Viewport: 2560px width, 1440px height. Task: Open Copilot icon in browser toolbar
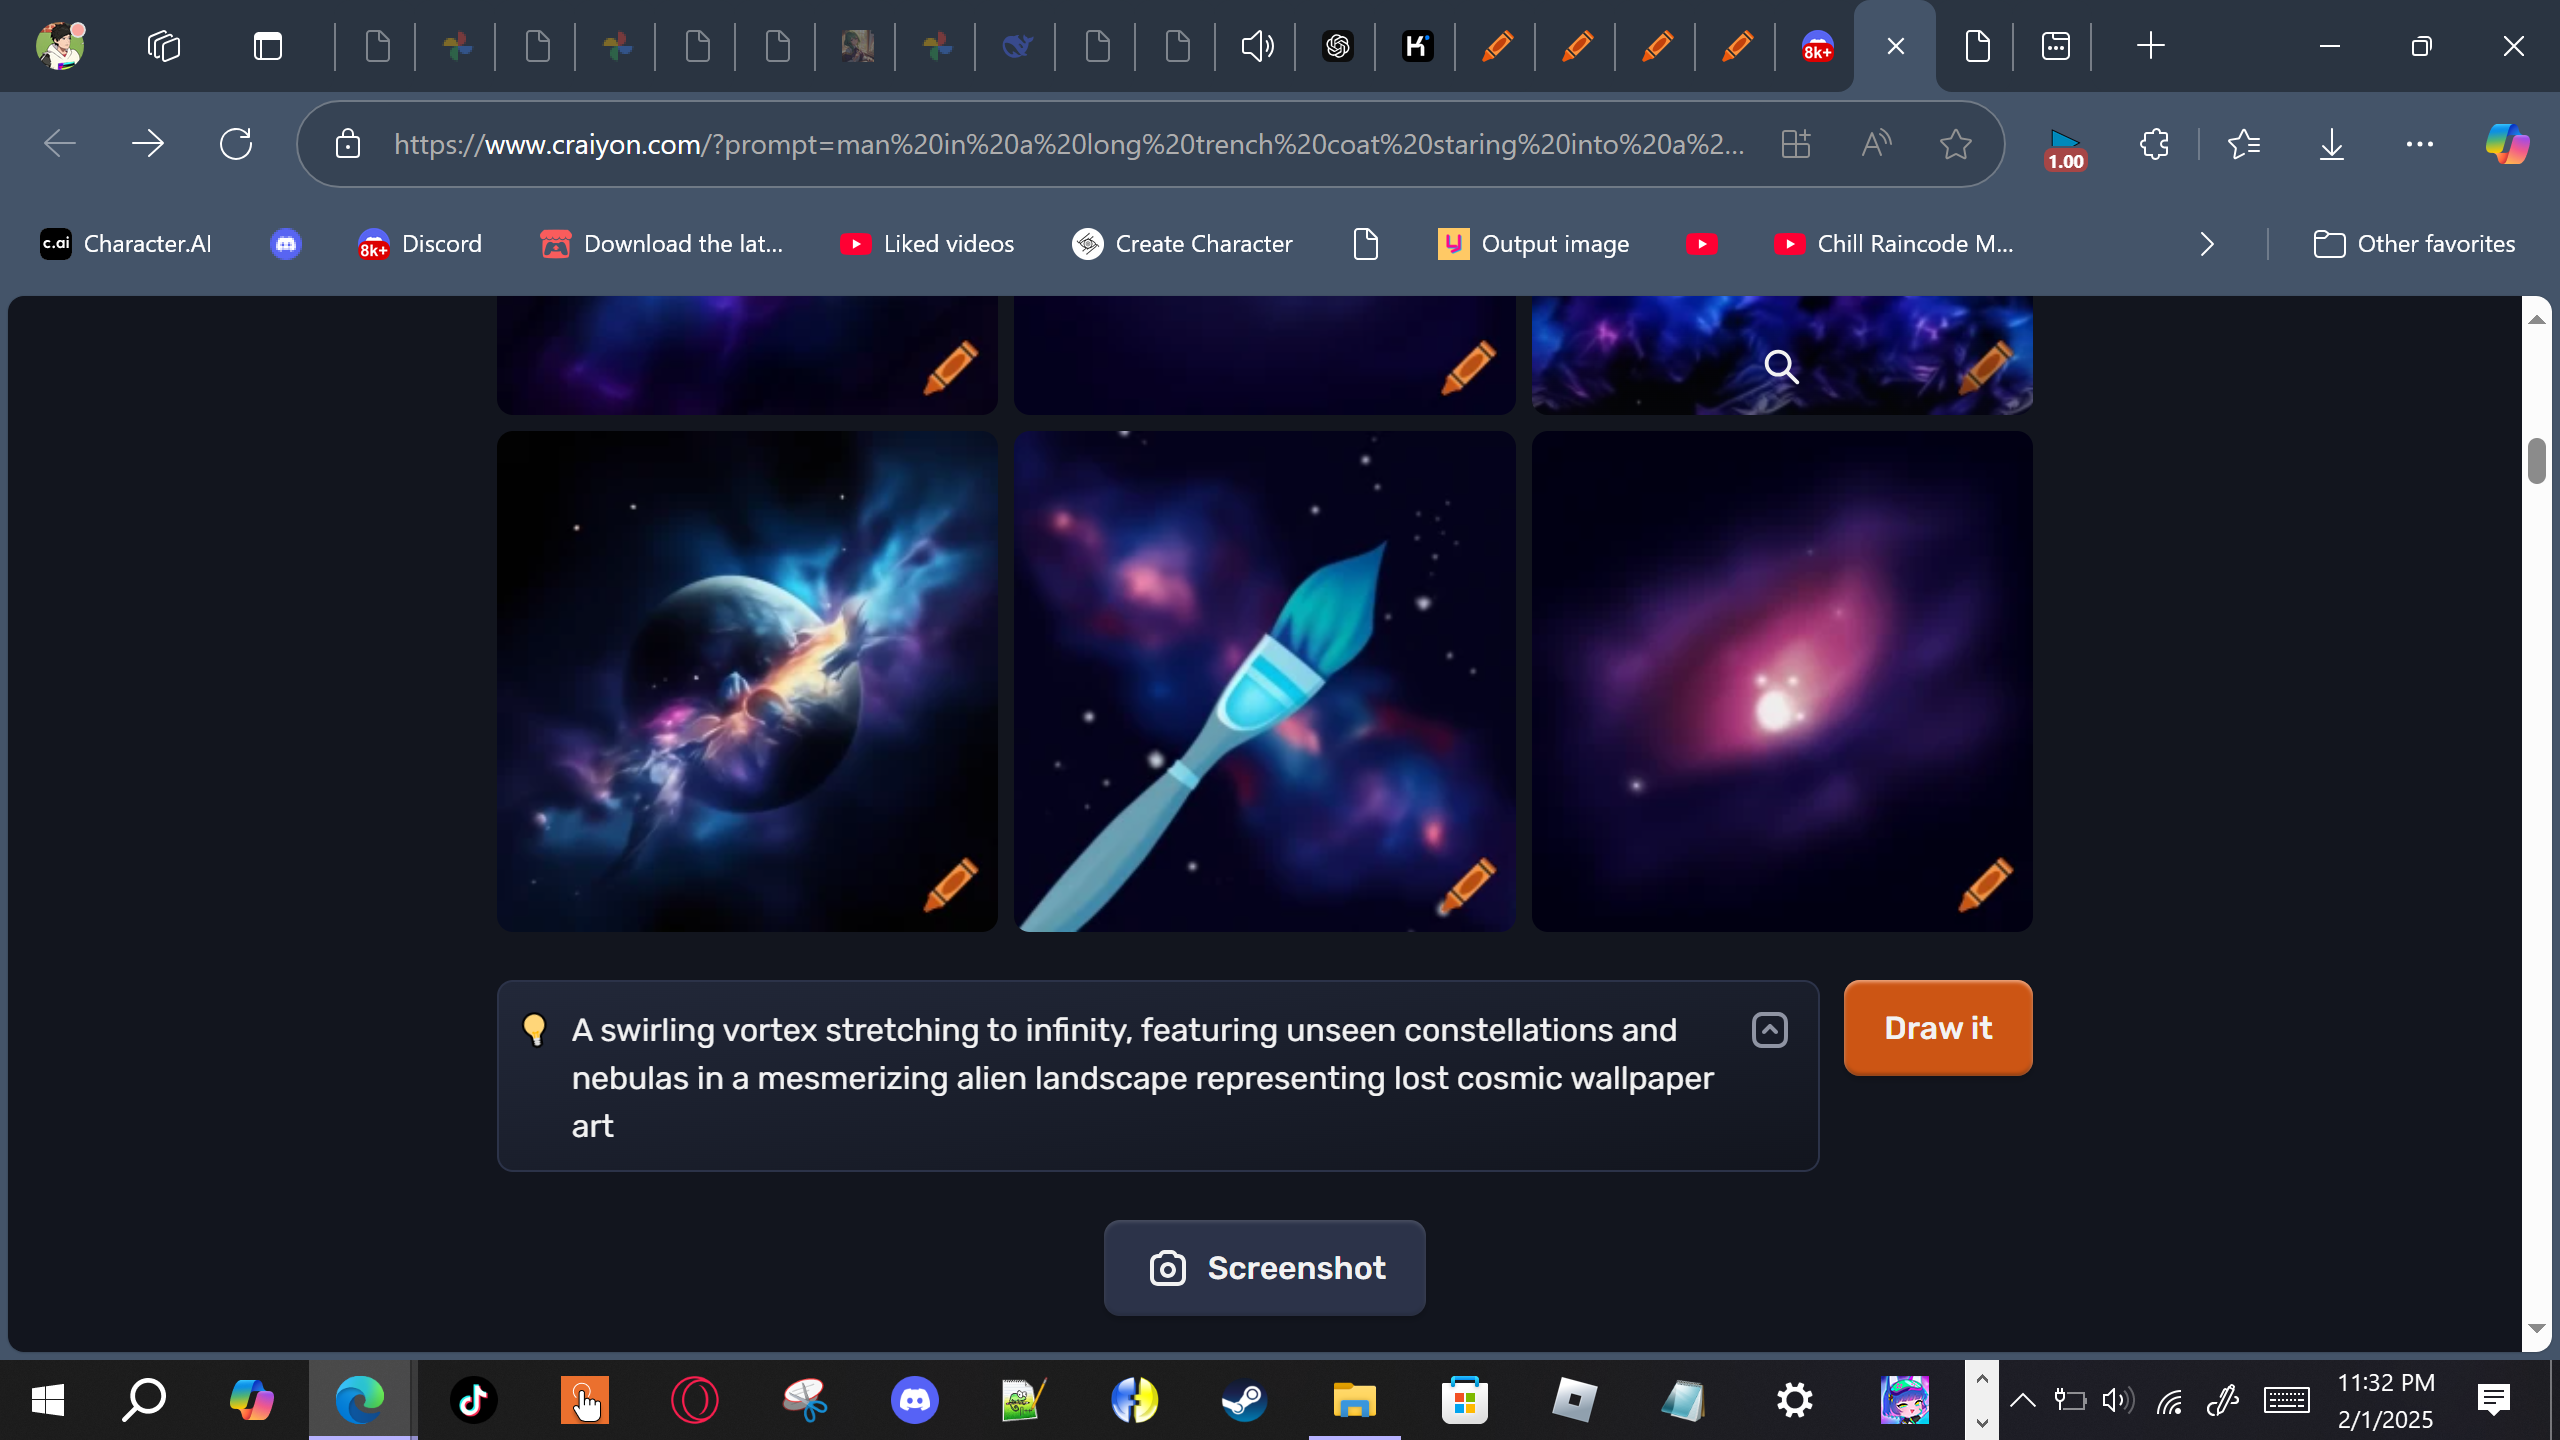pyautogui.click(x=2506, y=145)
